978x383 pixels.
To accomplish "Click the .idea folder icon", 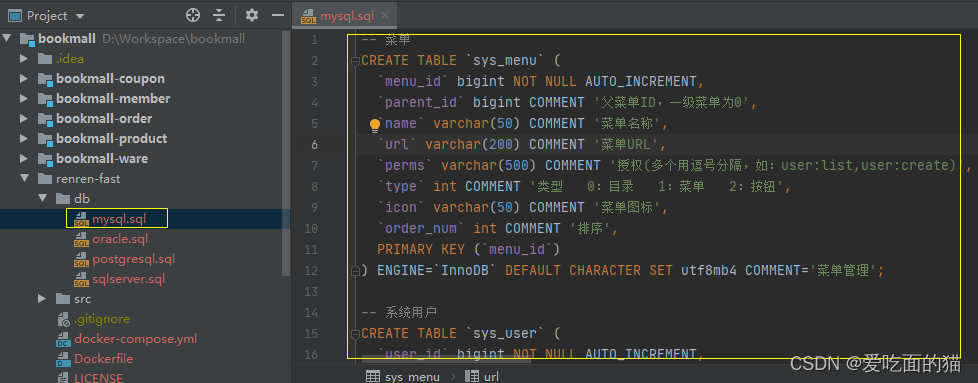I will coord(45,59).
